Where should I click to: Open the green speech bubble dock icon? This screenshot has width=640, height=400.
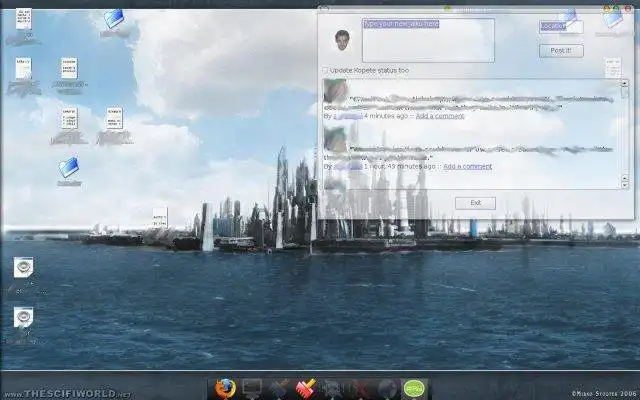click(x=414, y=389)
